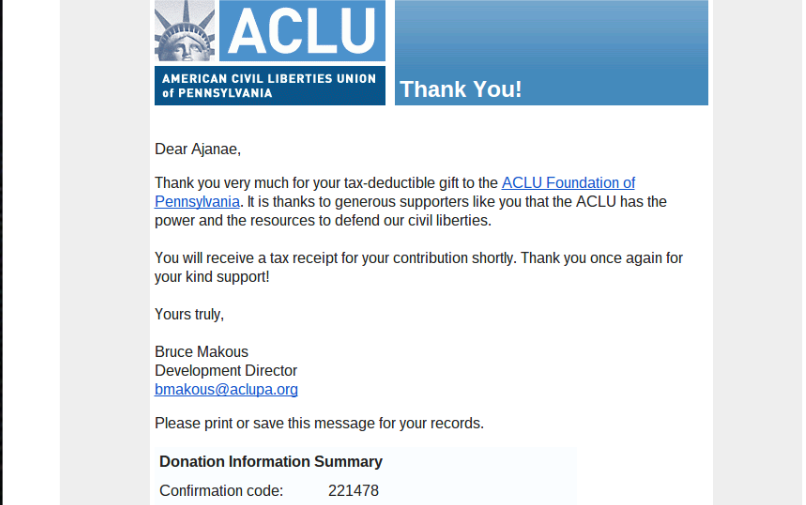The height and width of the screenshot is (505, 806).
Task: Click the Development Director job title
Action: [226, 371]
